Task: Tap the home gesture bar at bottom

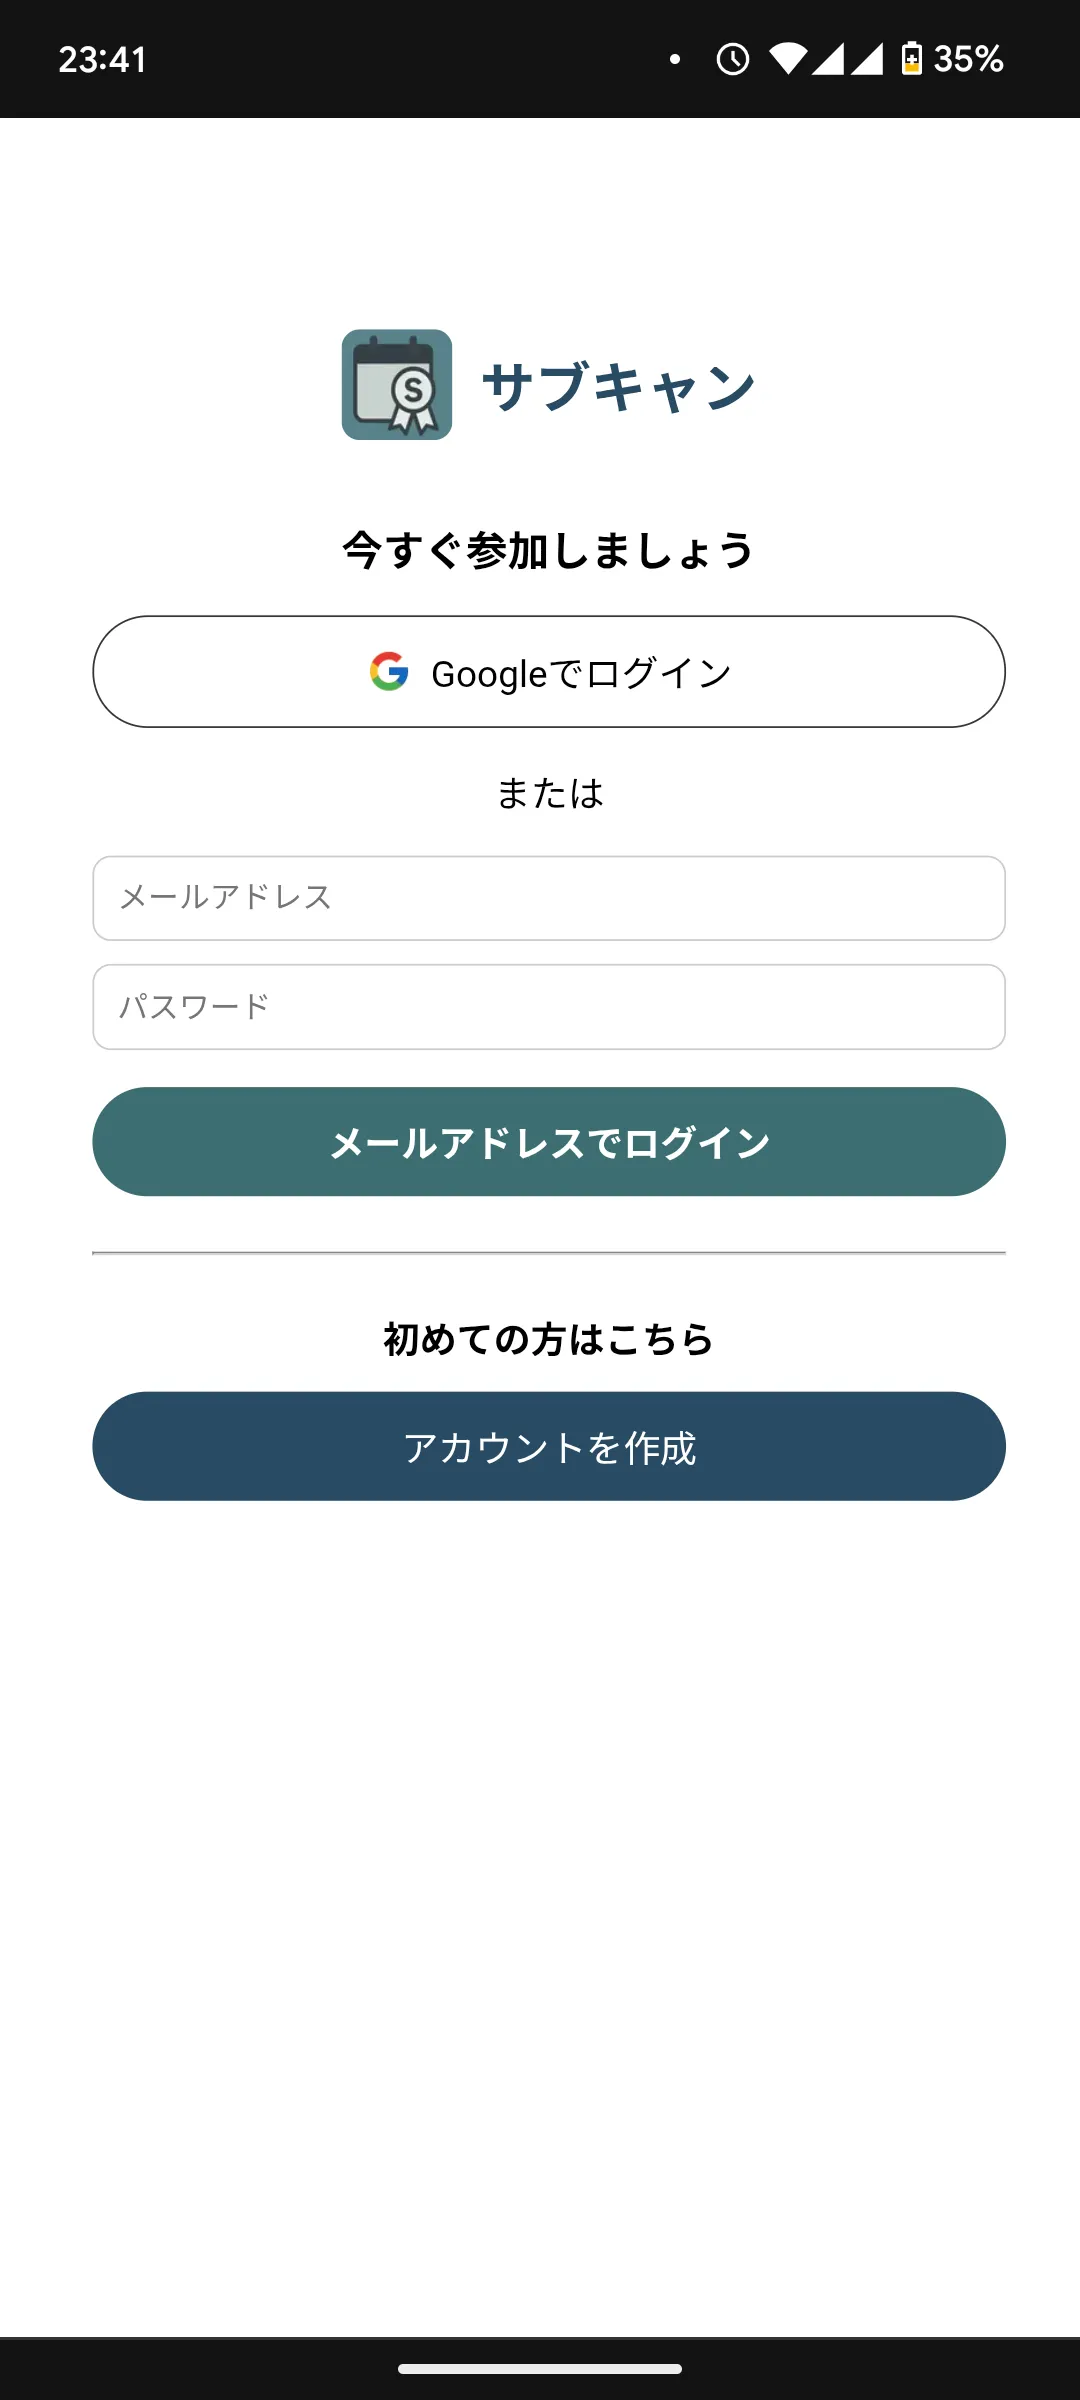Action: tap(540, 2369)
